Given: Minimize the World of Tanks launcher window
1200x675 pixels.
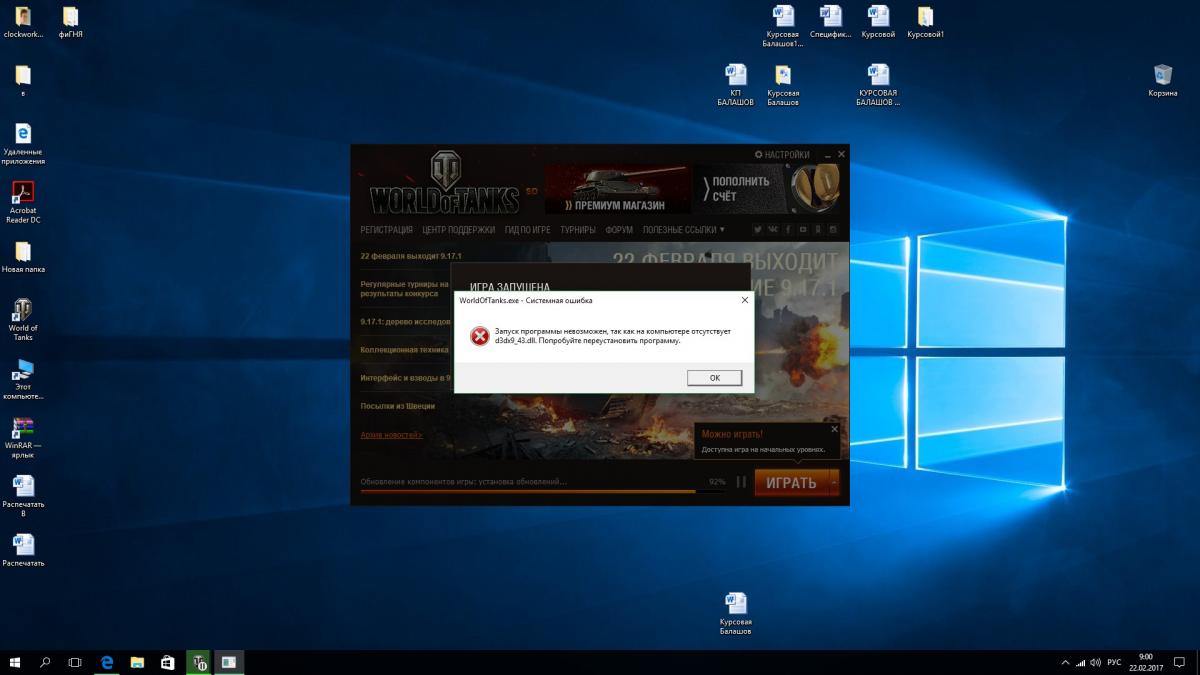Looking at the screenshot, I should tap(826, 155).
